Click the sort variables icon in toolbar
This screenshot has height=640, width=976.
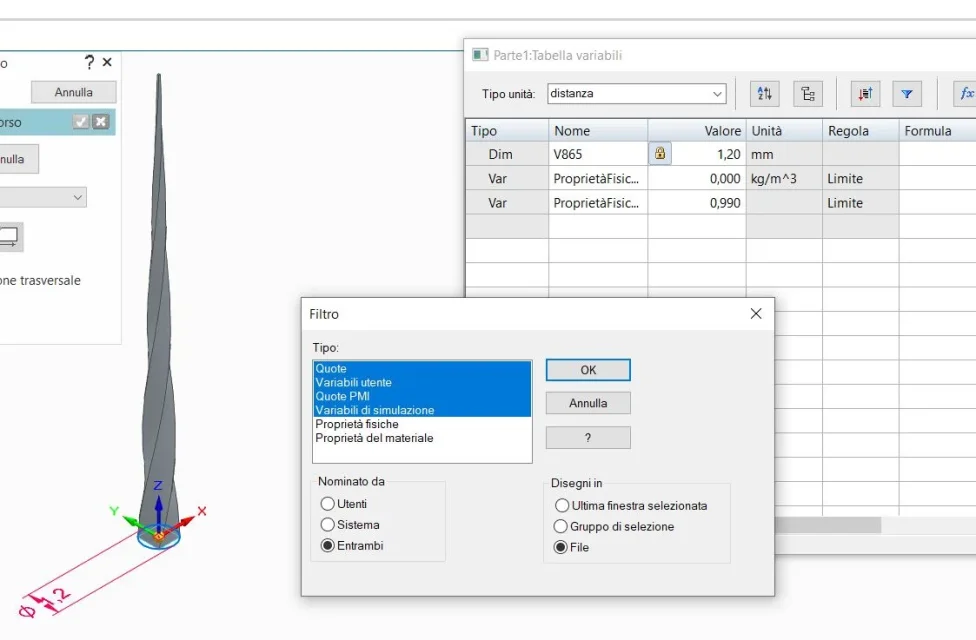(x=764, y=94)
